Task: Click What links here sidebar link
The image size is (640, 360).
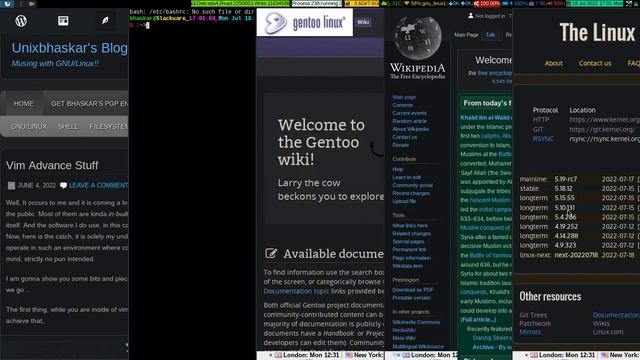Action: 410,225
